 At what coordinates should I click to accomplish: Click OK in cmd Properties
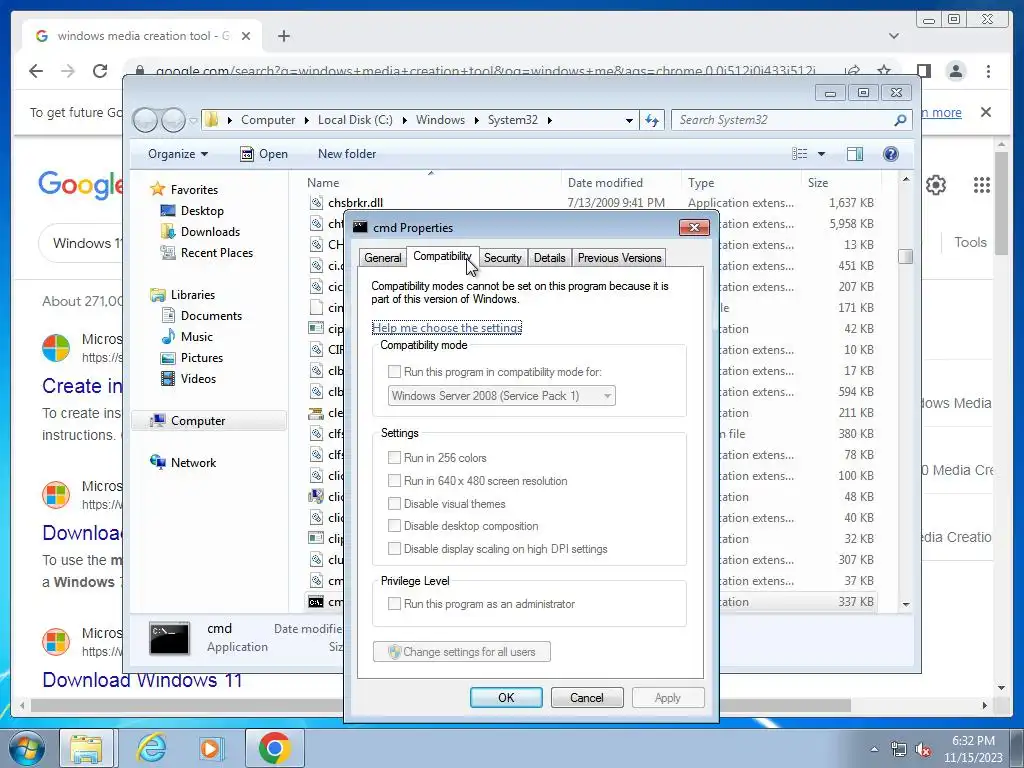pyautogui.click(x=506, y=697)
